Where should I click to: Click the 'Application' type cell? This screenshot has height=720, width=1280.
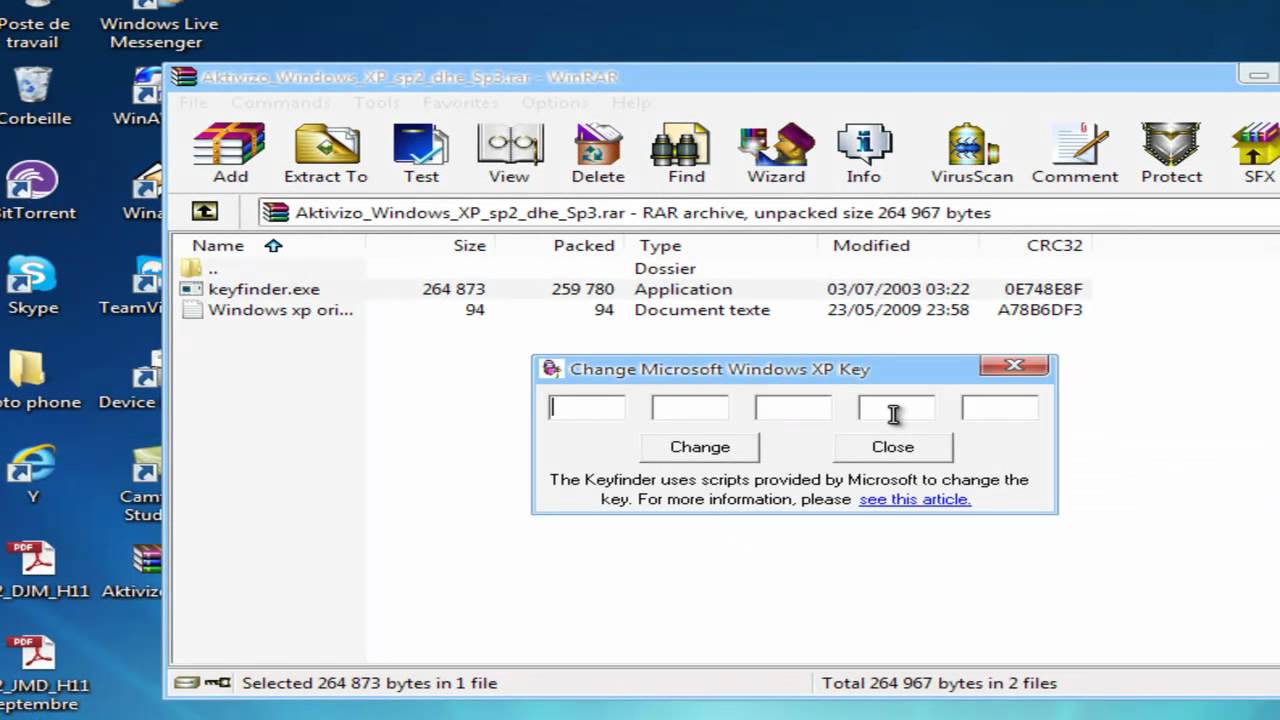(683, 289)
